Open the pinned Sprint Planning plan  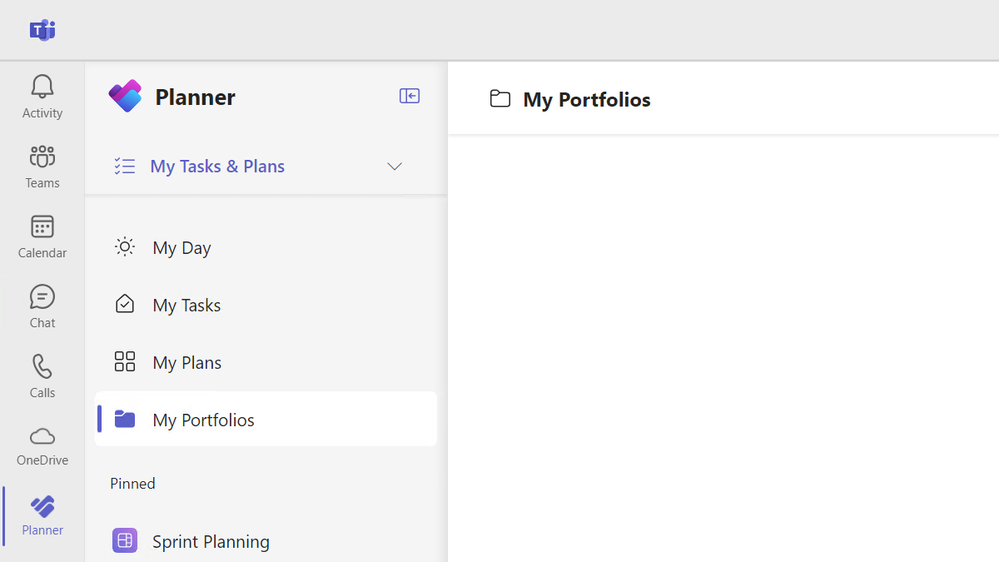[211, 541]
